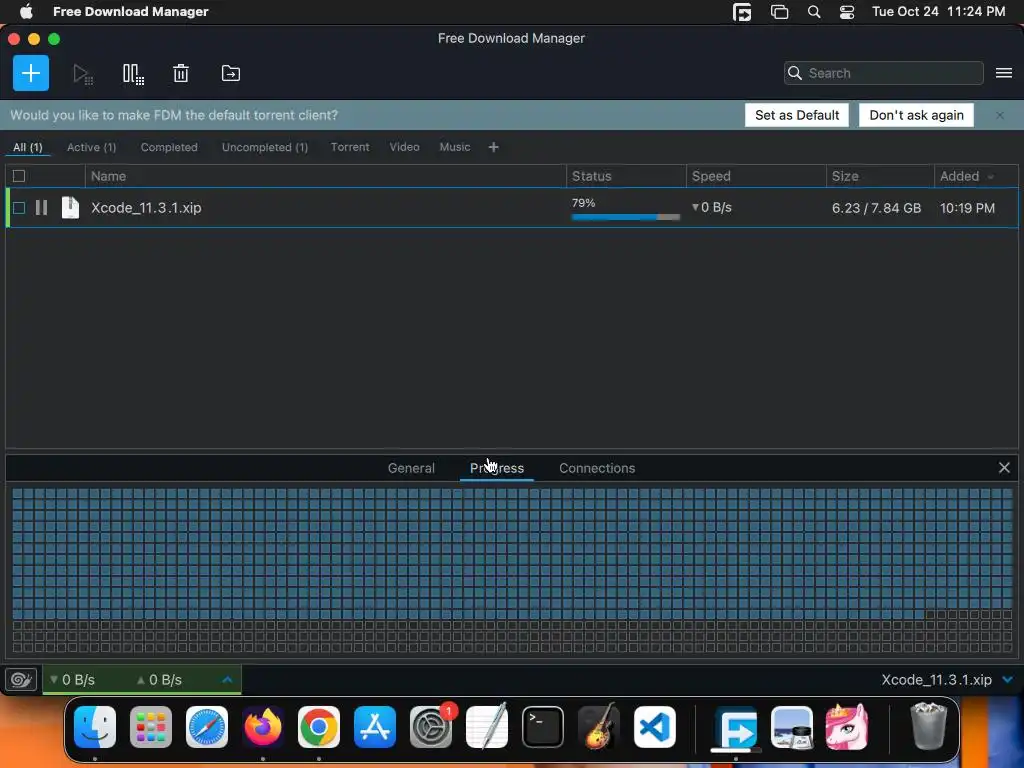Open Launchpad from the dock

coord(151,727)
